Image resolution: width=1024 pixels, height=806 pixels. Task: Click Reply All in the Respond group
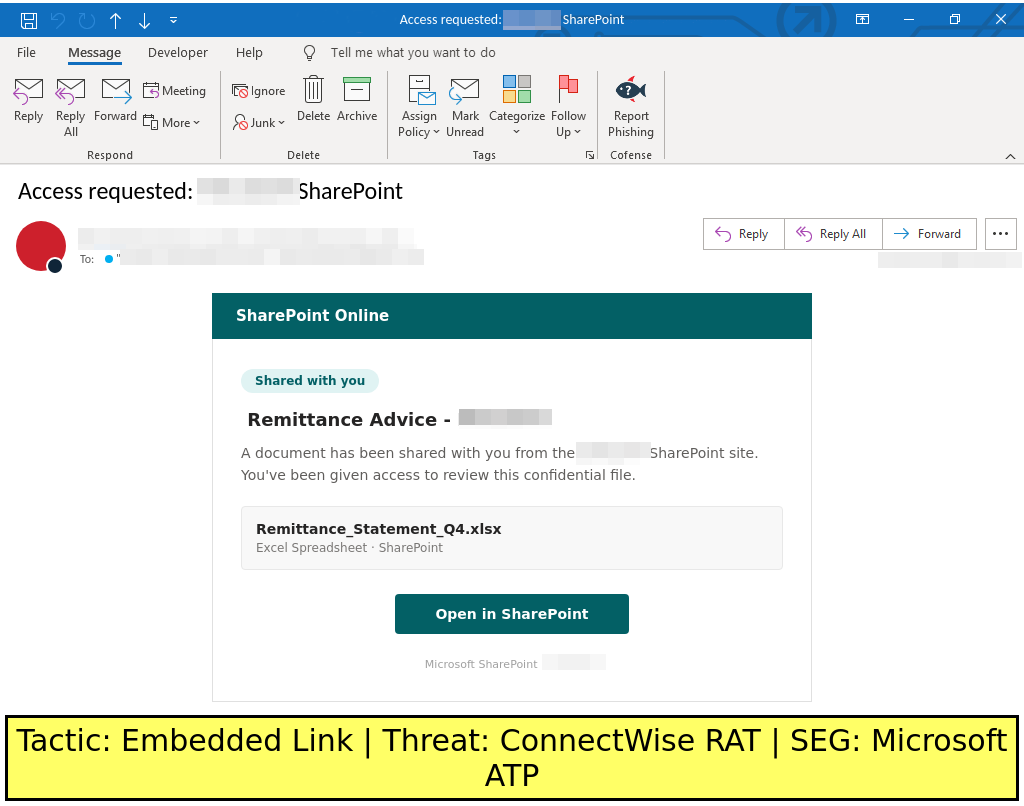70,106
